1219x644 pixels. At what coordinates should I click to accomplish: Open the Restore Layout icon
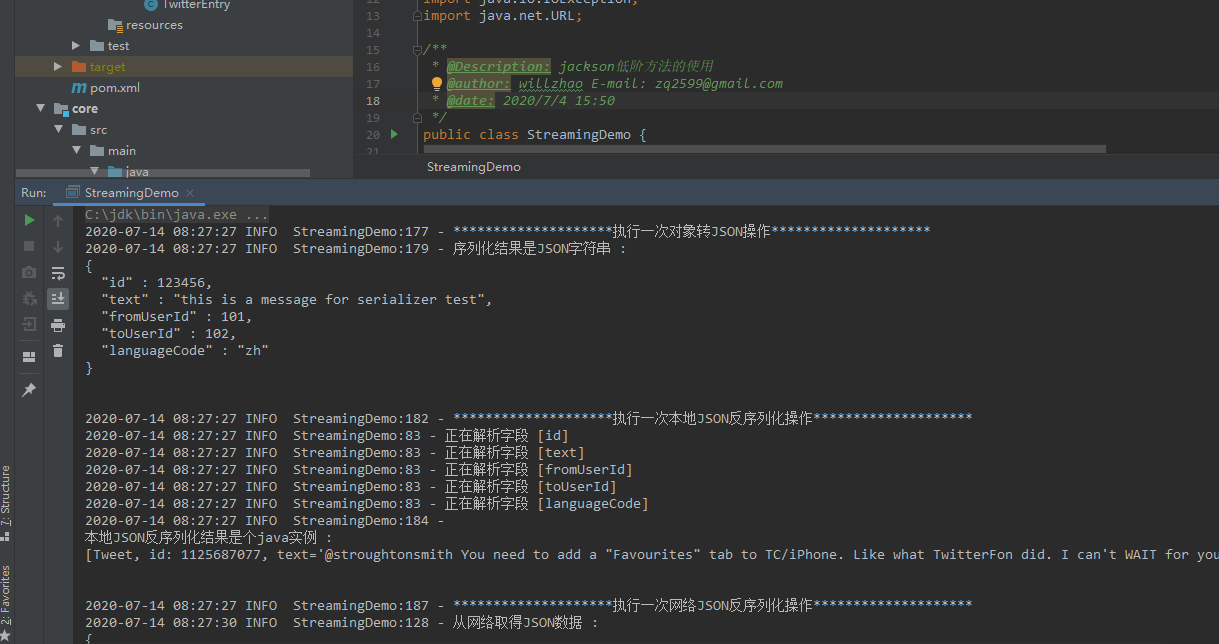click(29, 356)
